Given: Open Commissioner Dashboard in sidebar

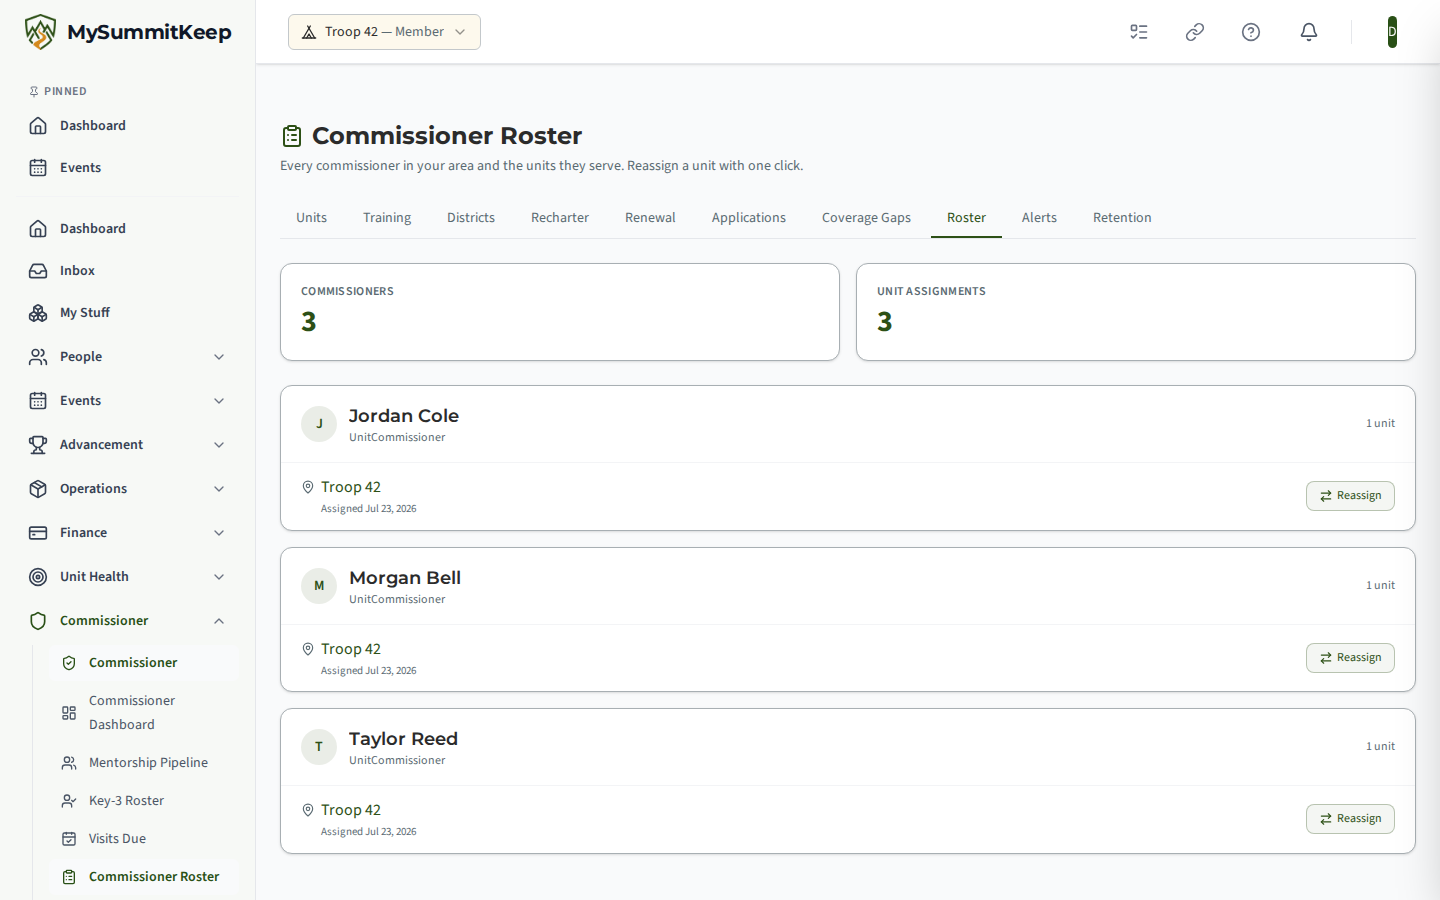Looking at the screenshot, I should pos(143,713).
